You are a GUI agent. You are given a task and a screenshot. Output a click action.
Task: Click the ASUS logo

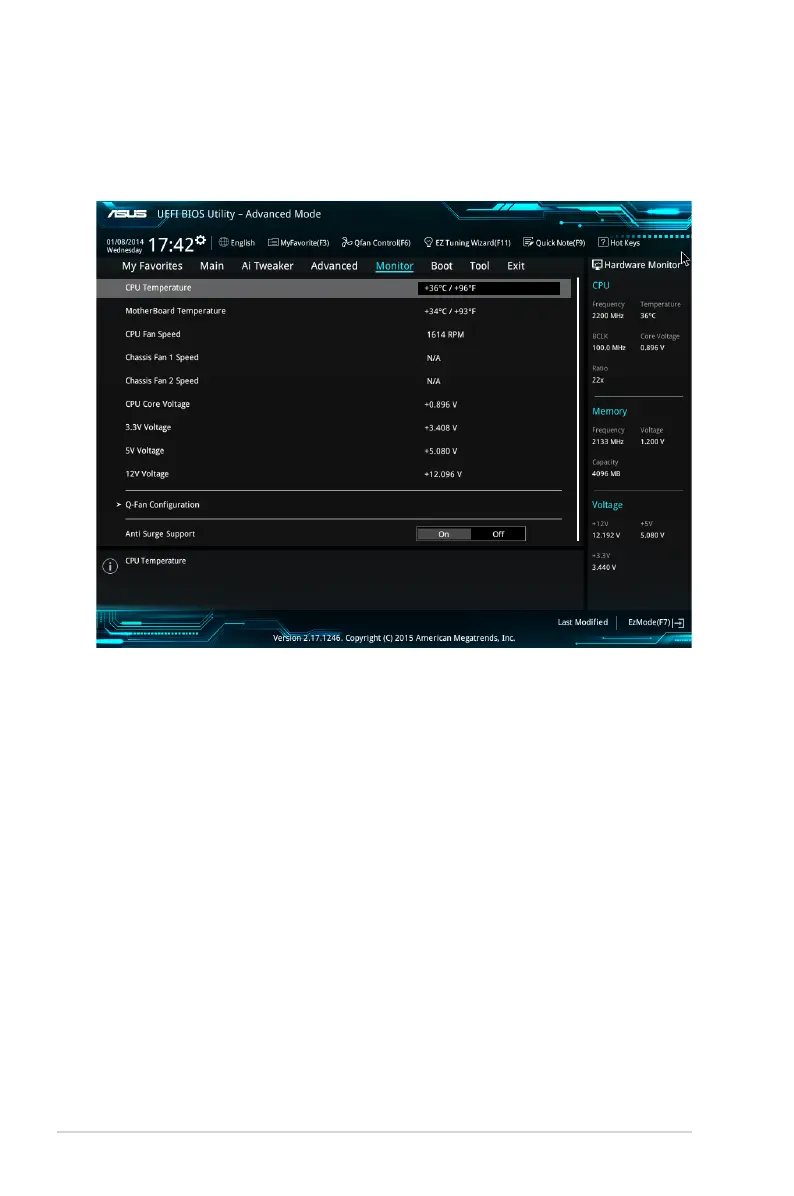127,214
